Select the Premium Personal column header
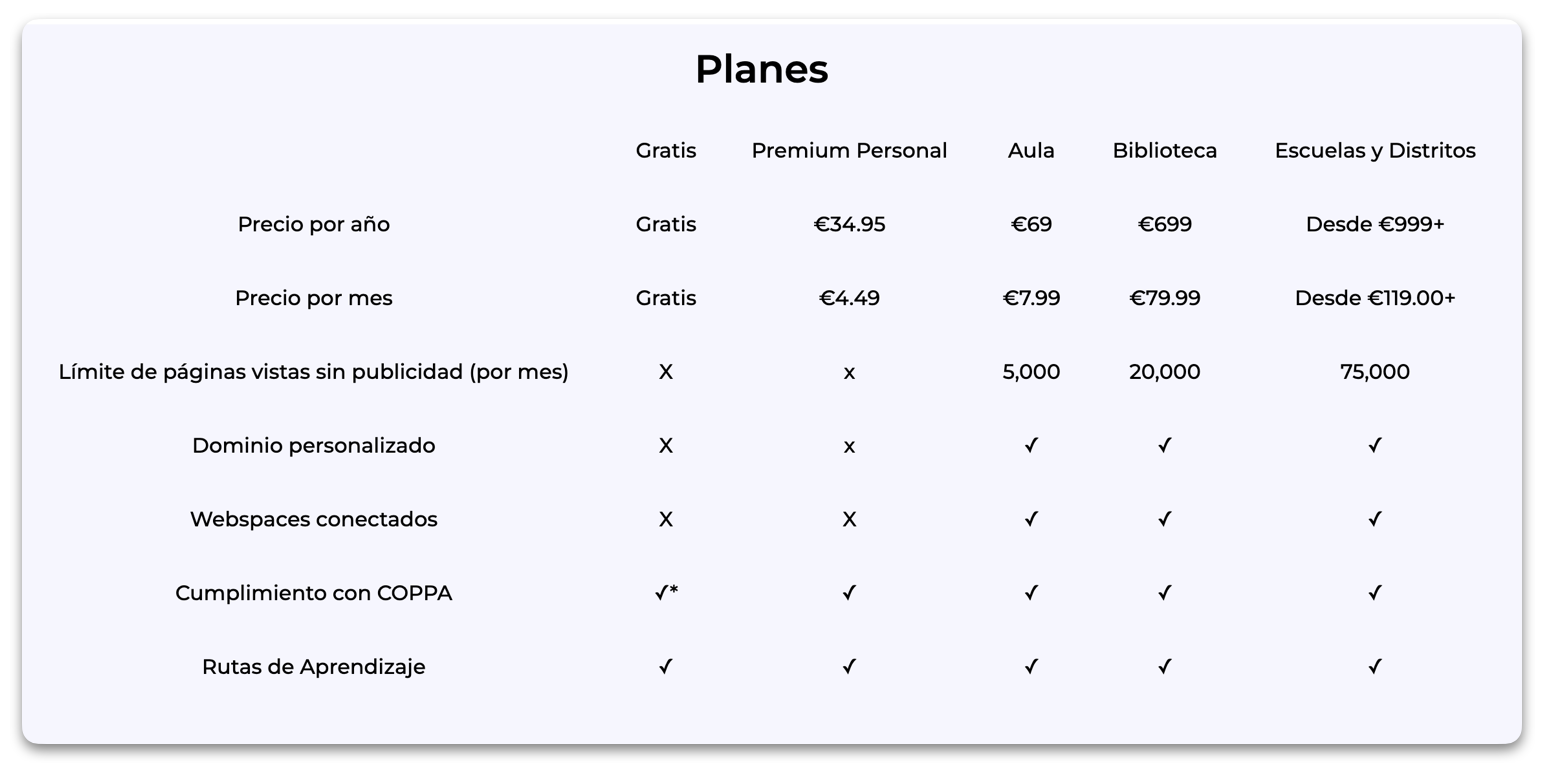 pos(849,150)
